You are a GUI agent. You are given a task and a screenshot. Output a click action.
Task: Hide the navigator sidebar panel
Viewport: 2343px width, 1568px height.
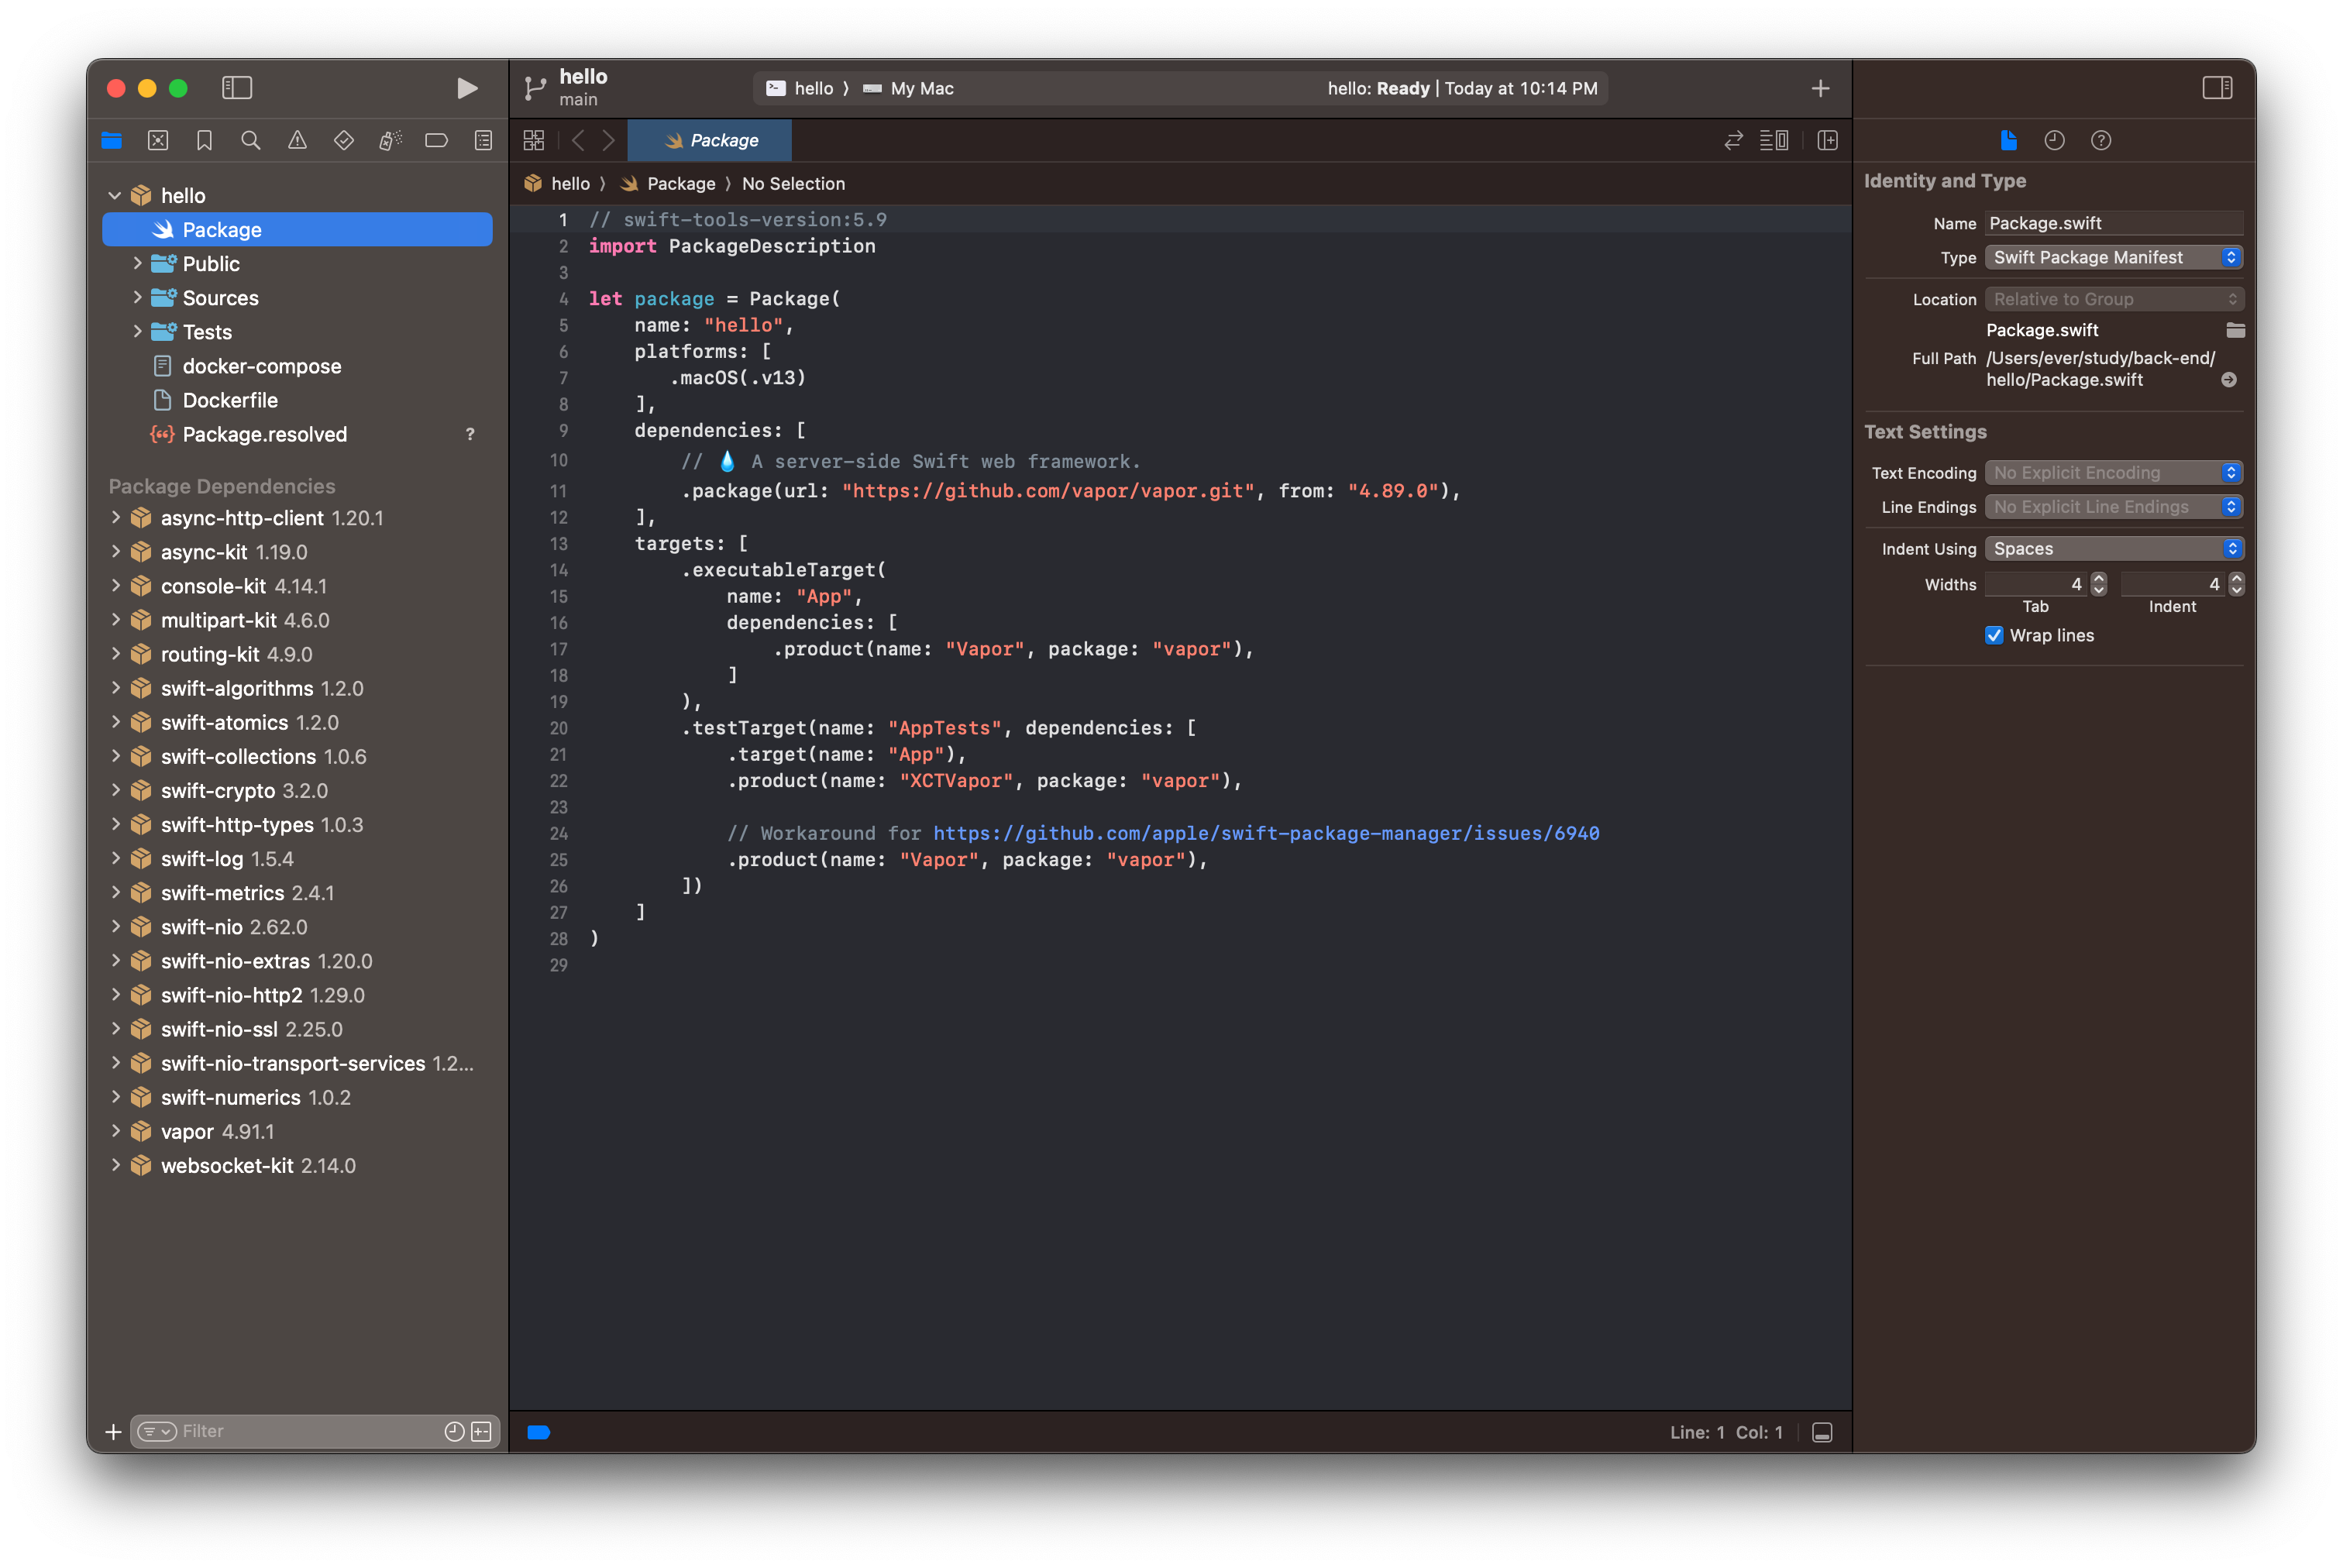(237, 88)
